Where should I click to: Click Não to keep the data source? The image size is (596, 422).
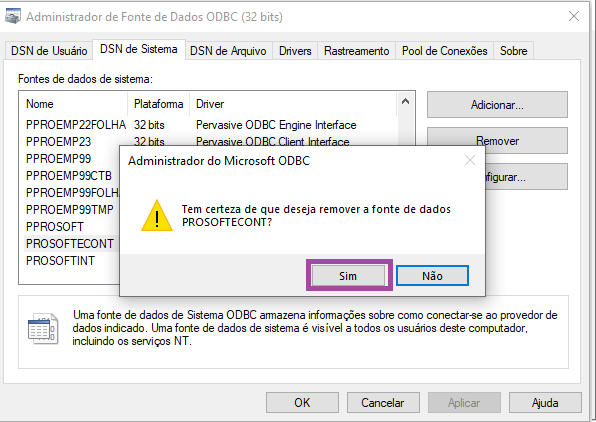click(x=432, y=276)
